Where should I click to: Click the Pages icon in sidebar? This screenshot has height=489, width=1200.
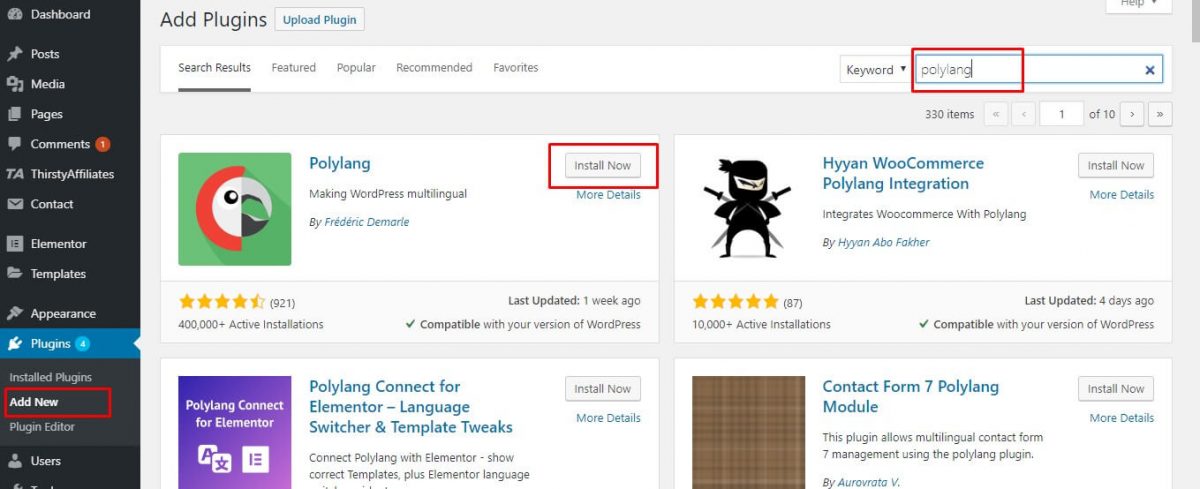[15, 114]
